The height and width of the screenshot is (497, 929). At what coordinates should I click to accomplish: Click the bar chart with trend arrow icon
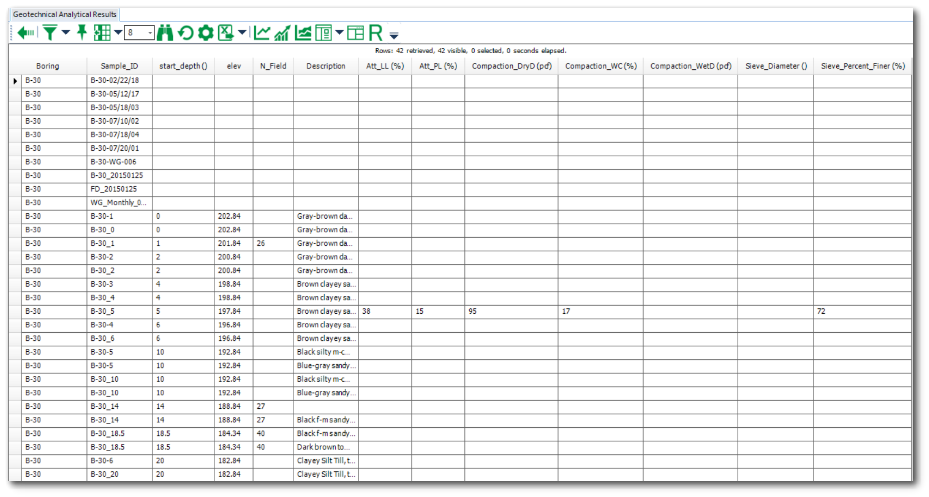click(x=283, y=33)
